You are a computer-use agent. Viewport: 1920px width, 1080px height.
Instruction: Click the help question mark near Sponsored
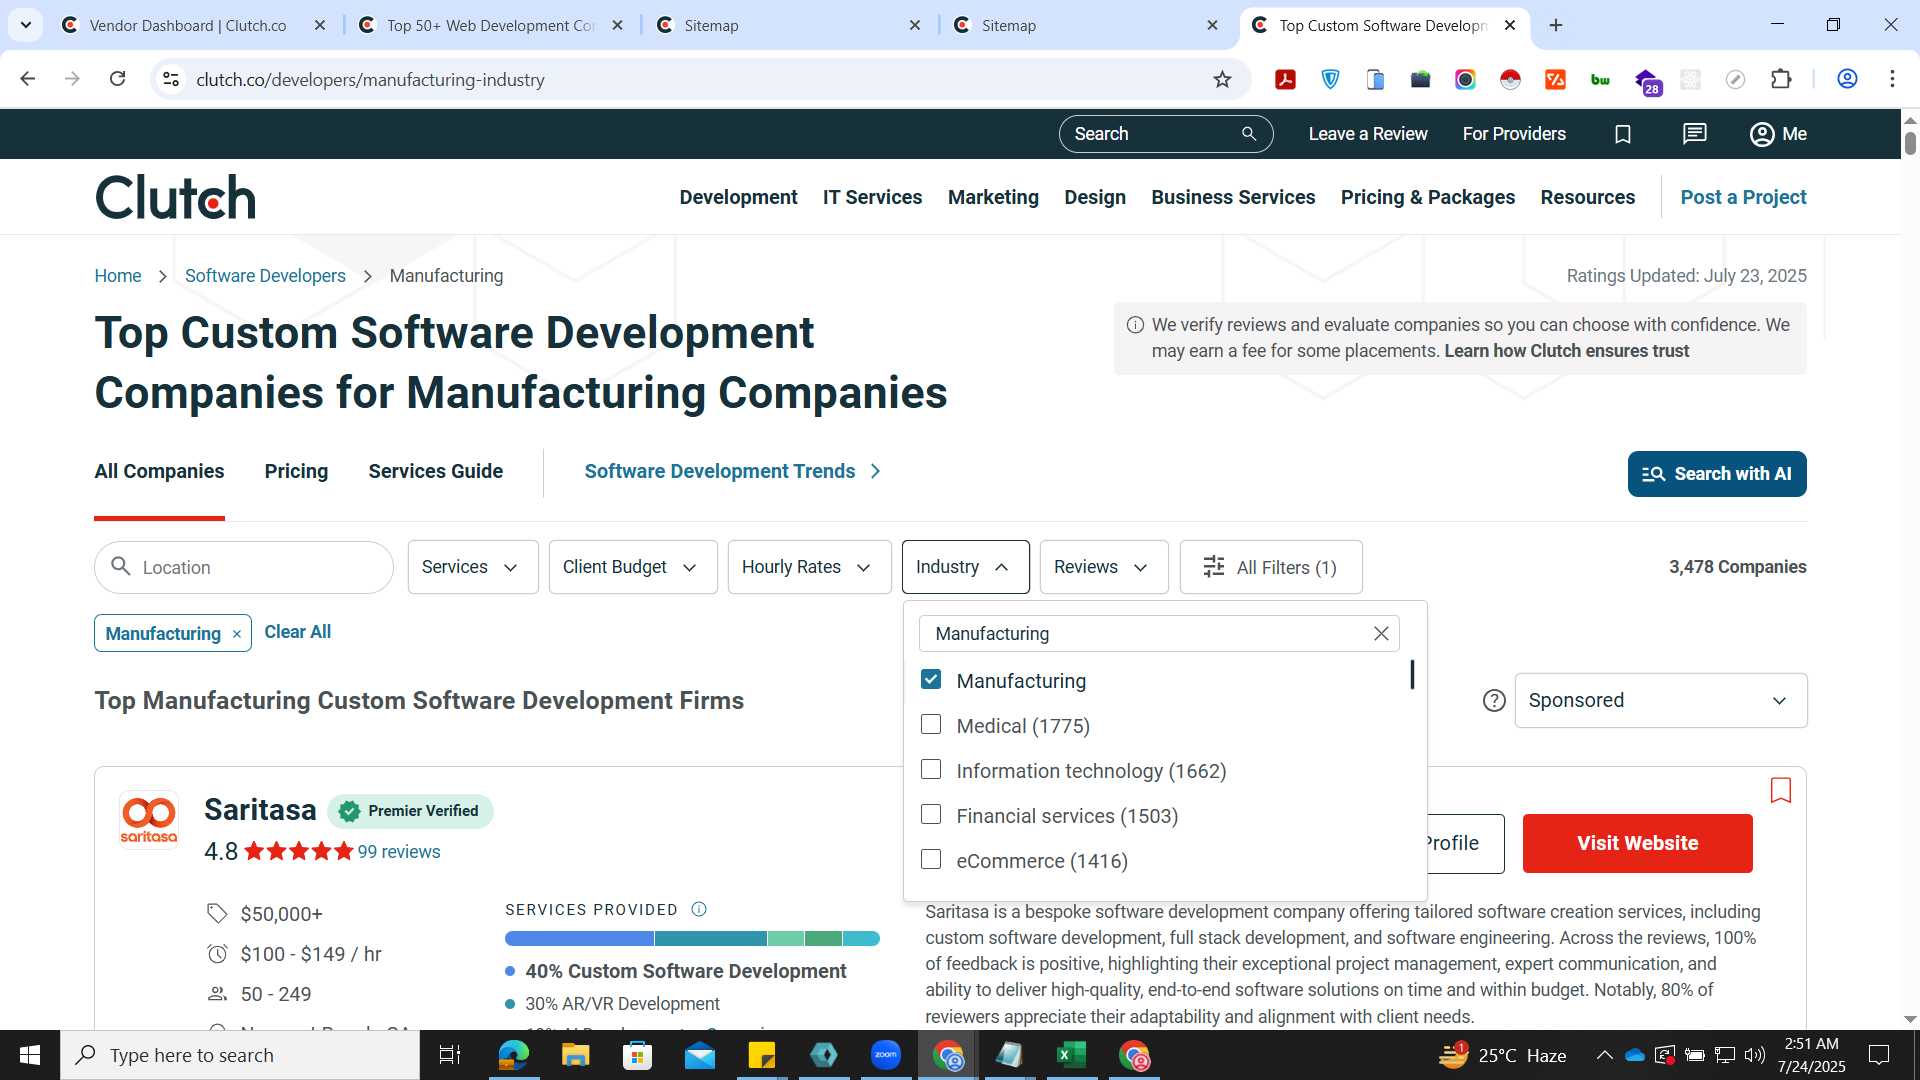1494,701
